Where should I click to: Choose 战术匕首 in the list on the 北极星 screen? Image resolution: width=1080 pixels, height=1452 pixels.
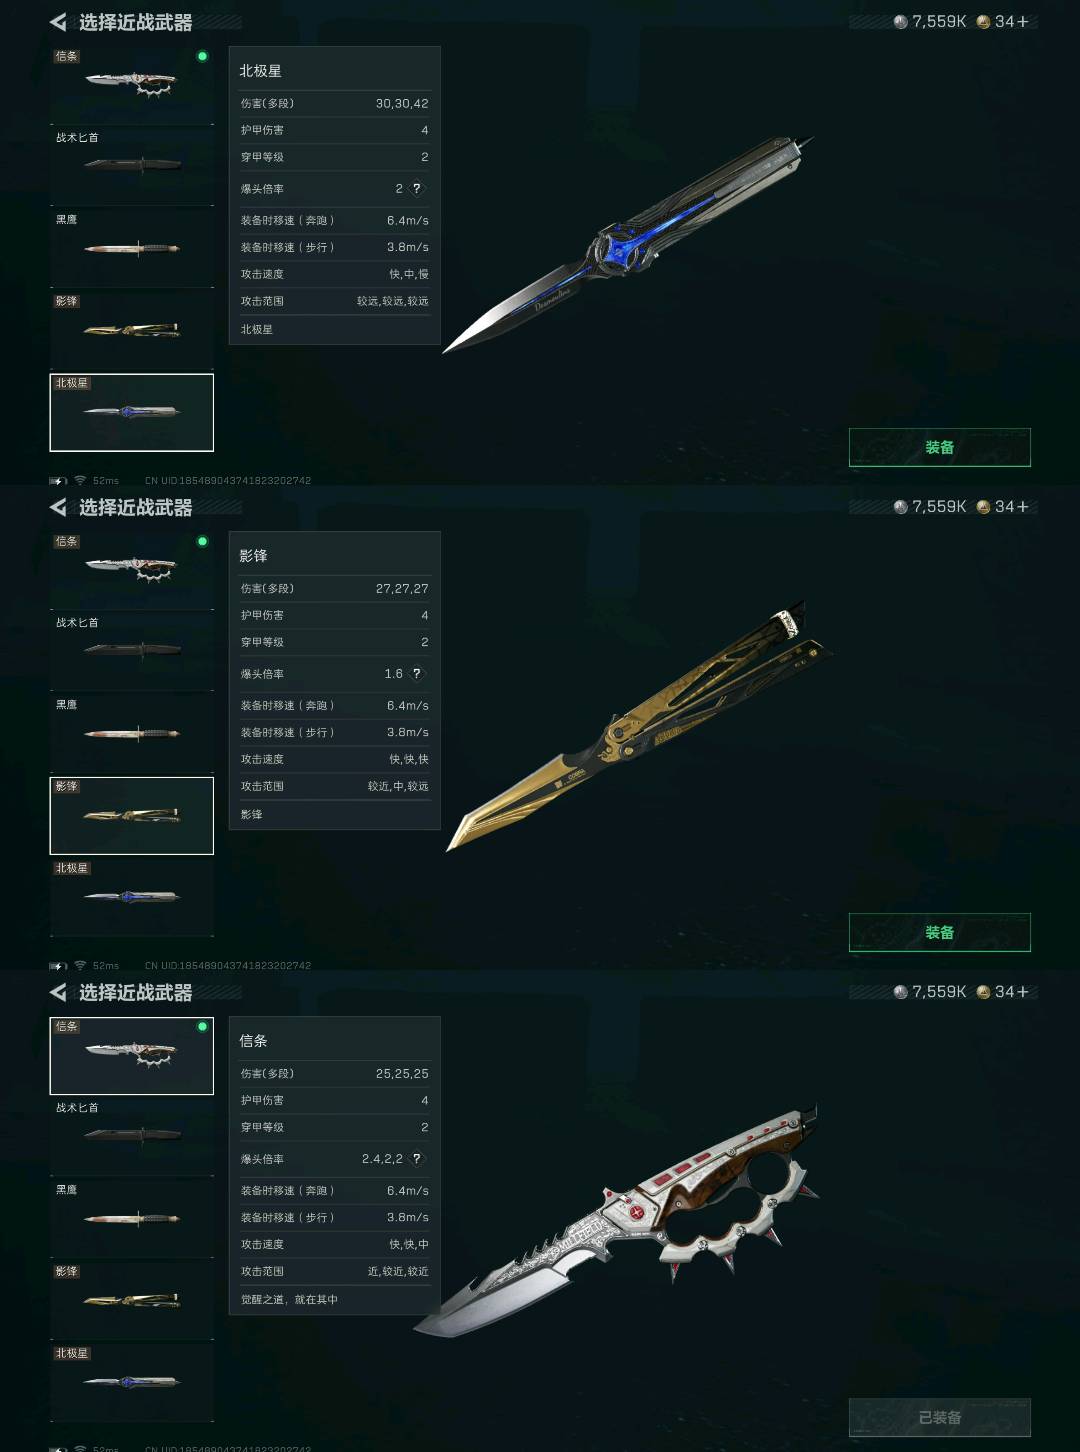point(132,166)
